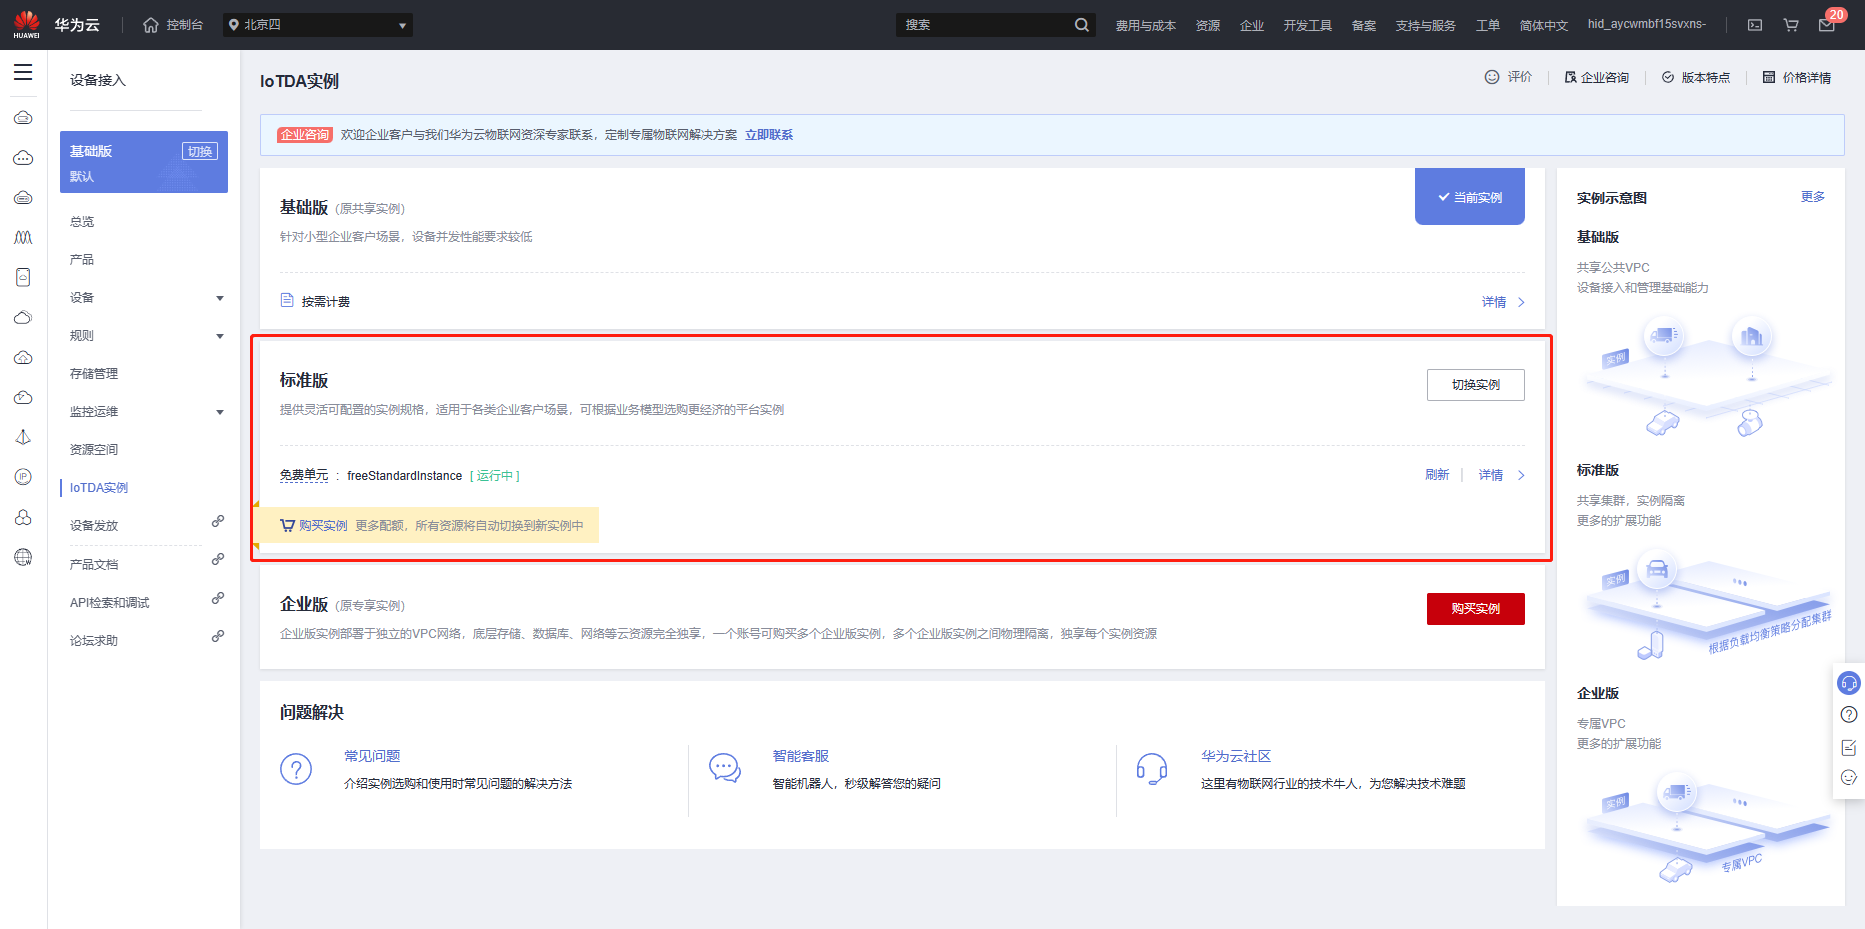
Task: Open the shopping cart icon
Action: click(x=1791, y=25)
